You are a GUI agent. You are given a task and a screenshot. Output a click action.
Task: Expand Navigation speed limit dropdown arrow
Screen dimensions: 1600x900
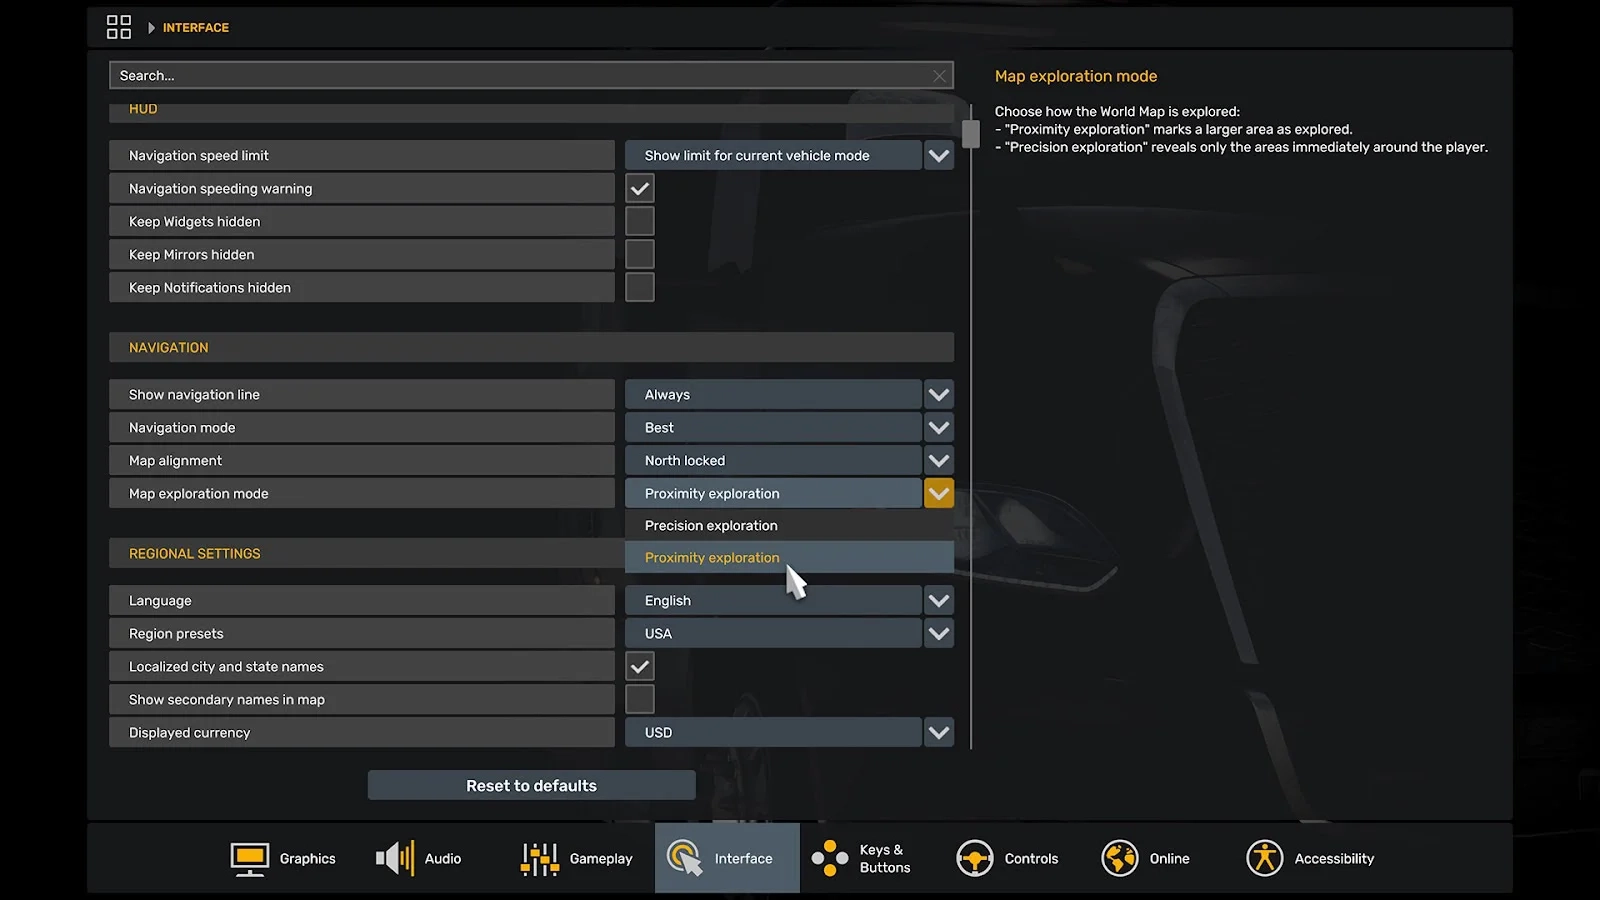coord(939,155)
